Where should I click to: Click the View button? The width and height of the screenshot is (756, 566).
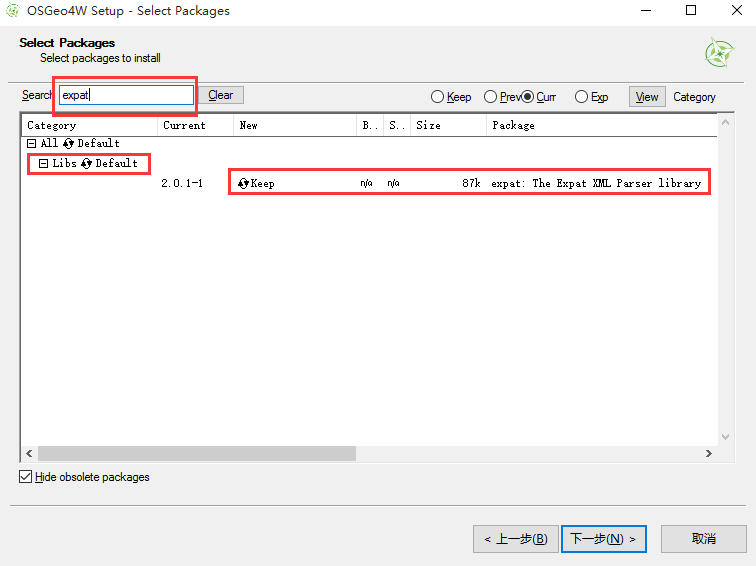[647, 97]
